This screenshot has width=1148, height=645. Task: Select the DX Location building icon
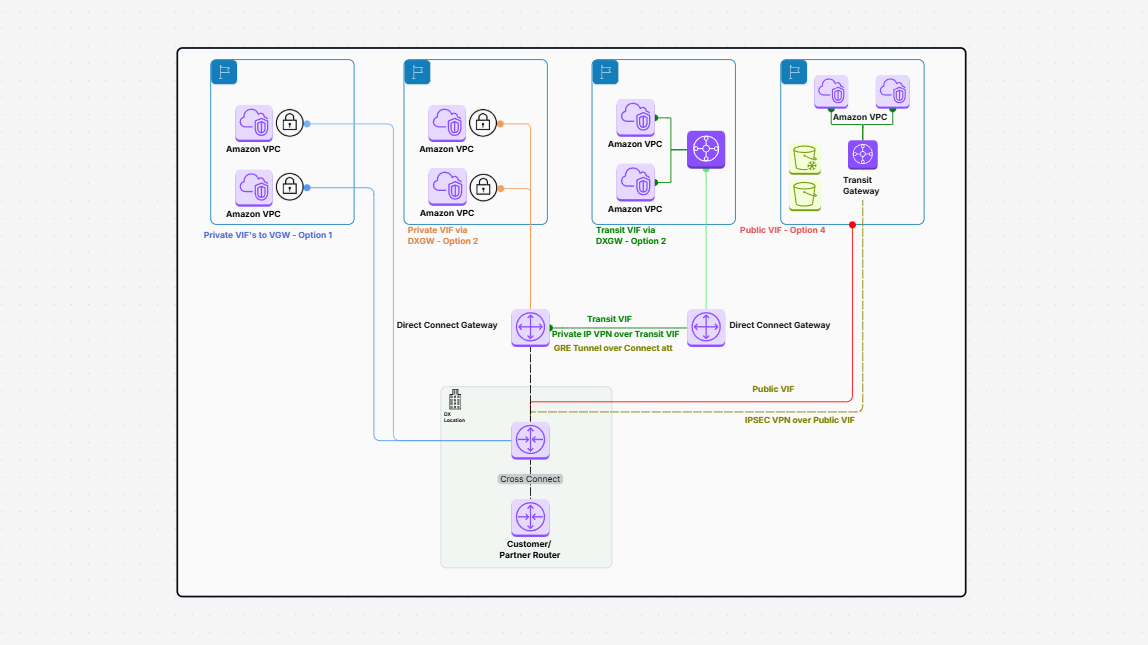pyautogui.click(x=455, y=402)
